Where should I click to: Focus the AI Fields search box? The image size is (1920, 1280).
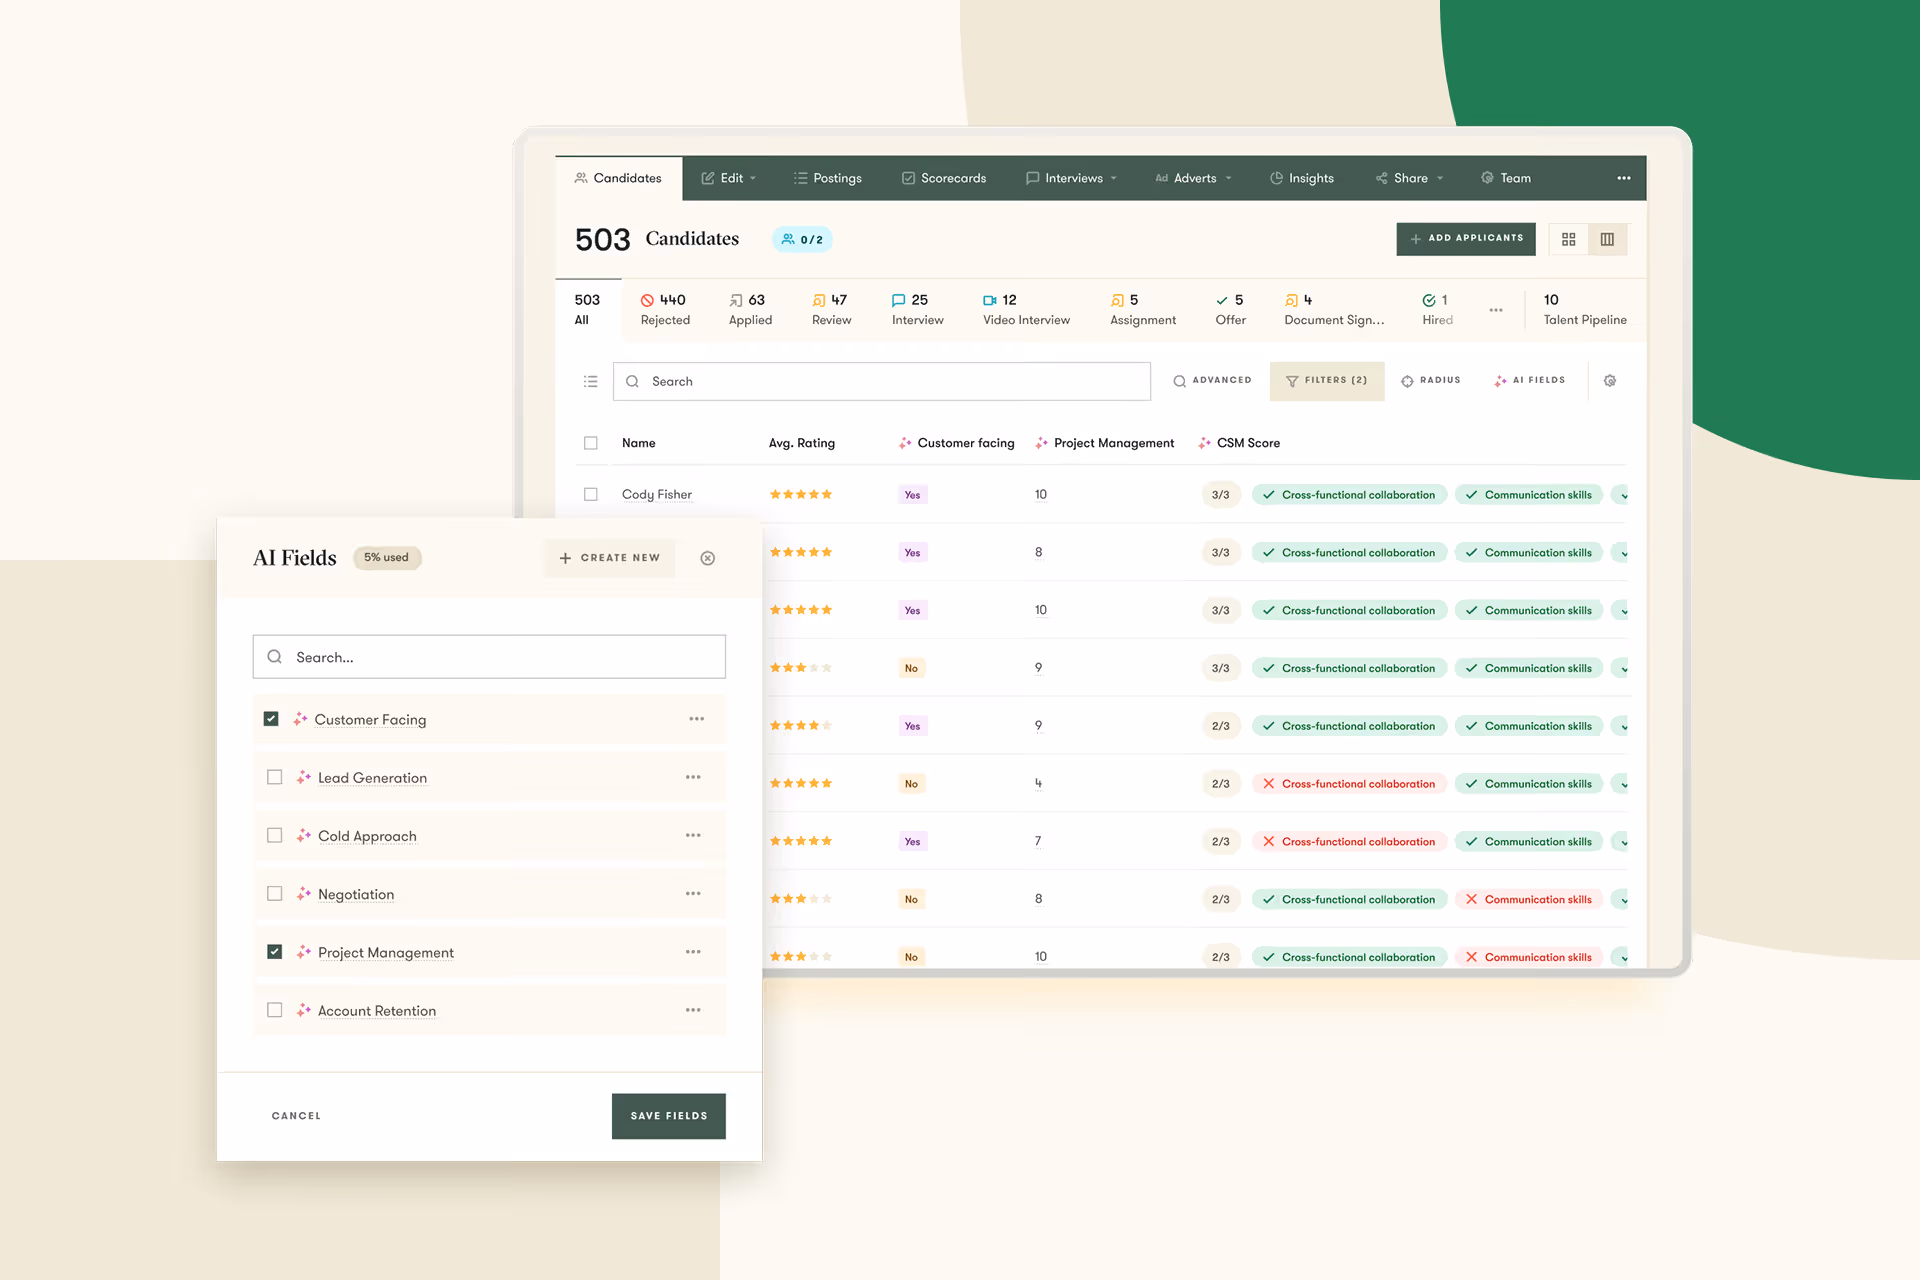coord(489,657)
